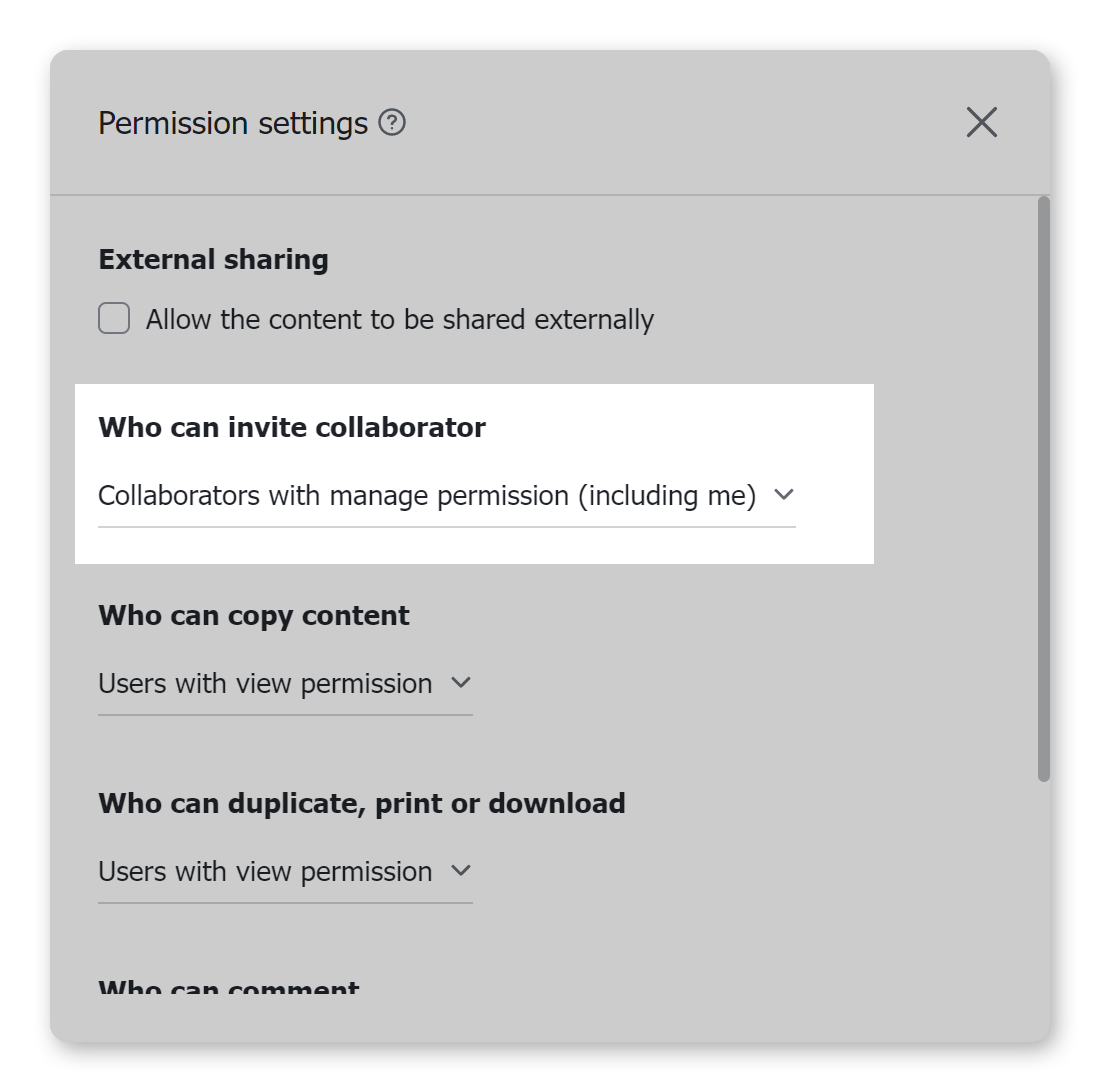Image resolution: width=1100 pixels, height=1092 pixels.
Task: Open the duplicate, print or download dropdown
Action: [x=266, y=872]
